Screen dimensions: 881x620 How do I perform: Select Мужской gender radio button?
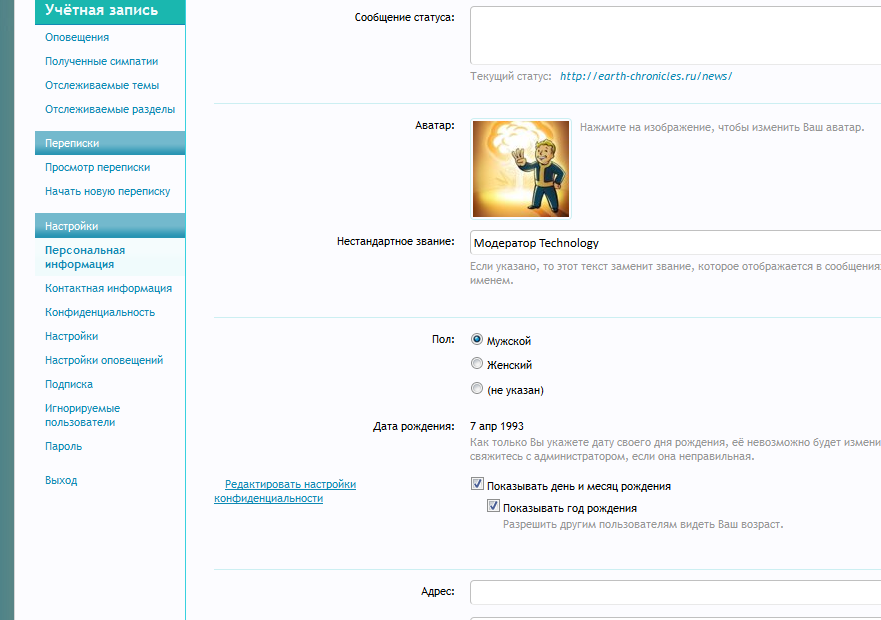(x=476, y=340)
